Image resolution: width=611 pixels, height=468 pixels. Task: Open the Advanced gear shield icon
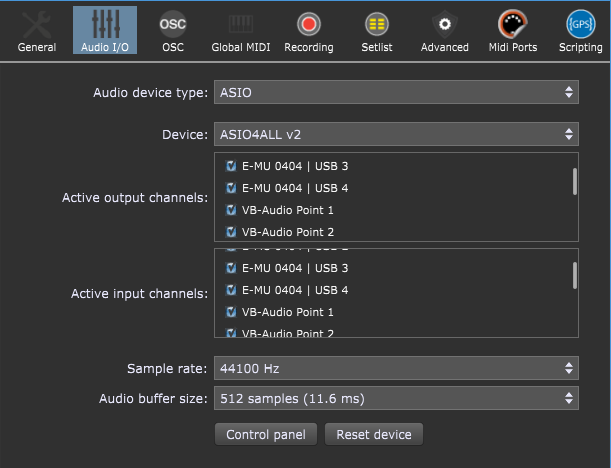(x=445, y=24)
